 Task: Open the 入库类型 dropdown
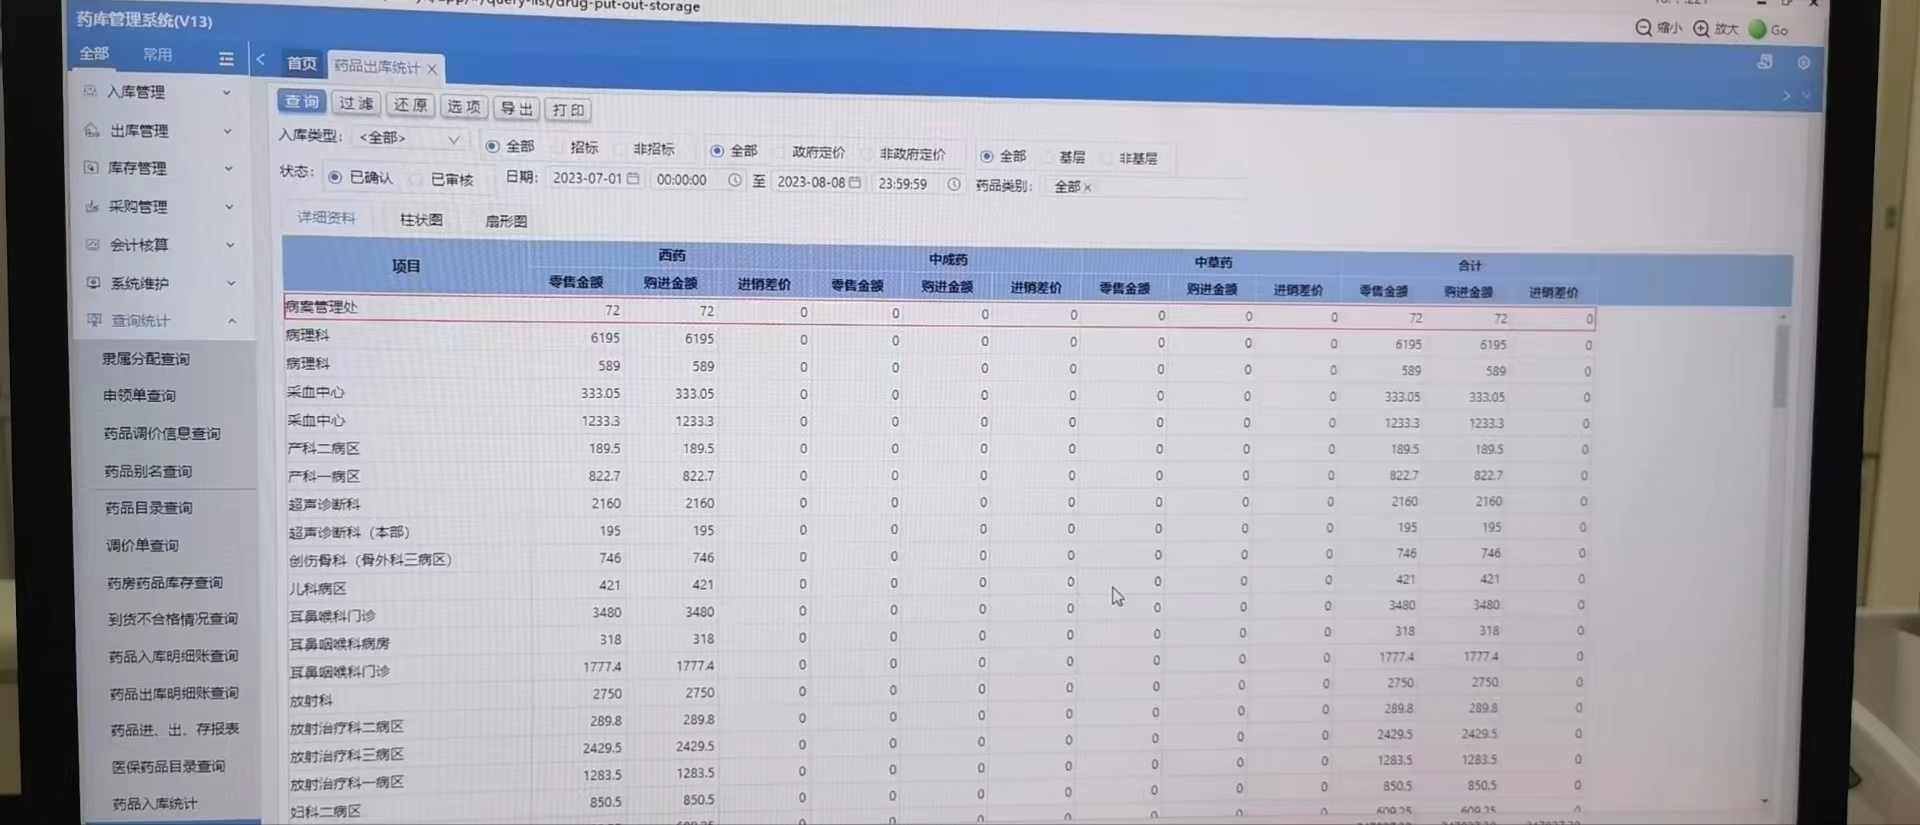409,139
